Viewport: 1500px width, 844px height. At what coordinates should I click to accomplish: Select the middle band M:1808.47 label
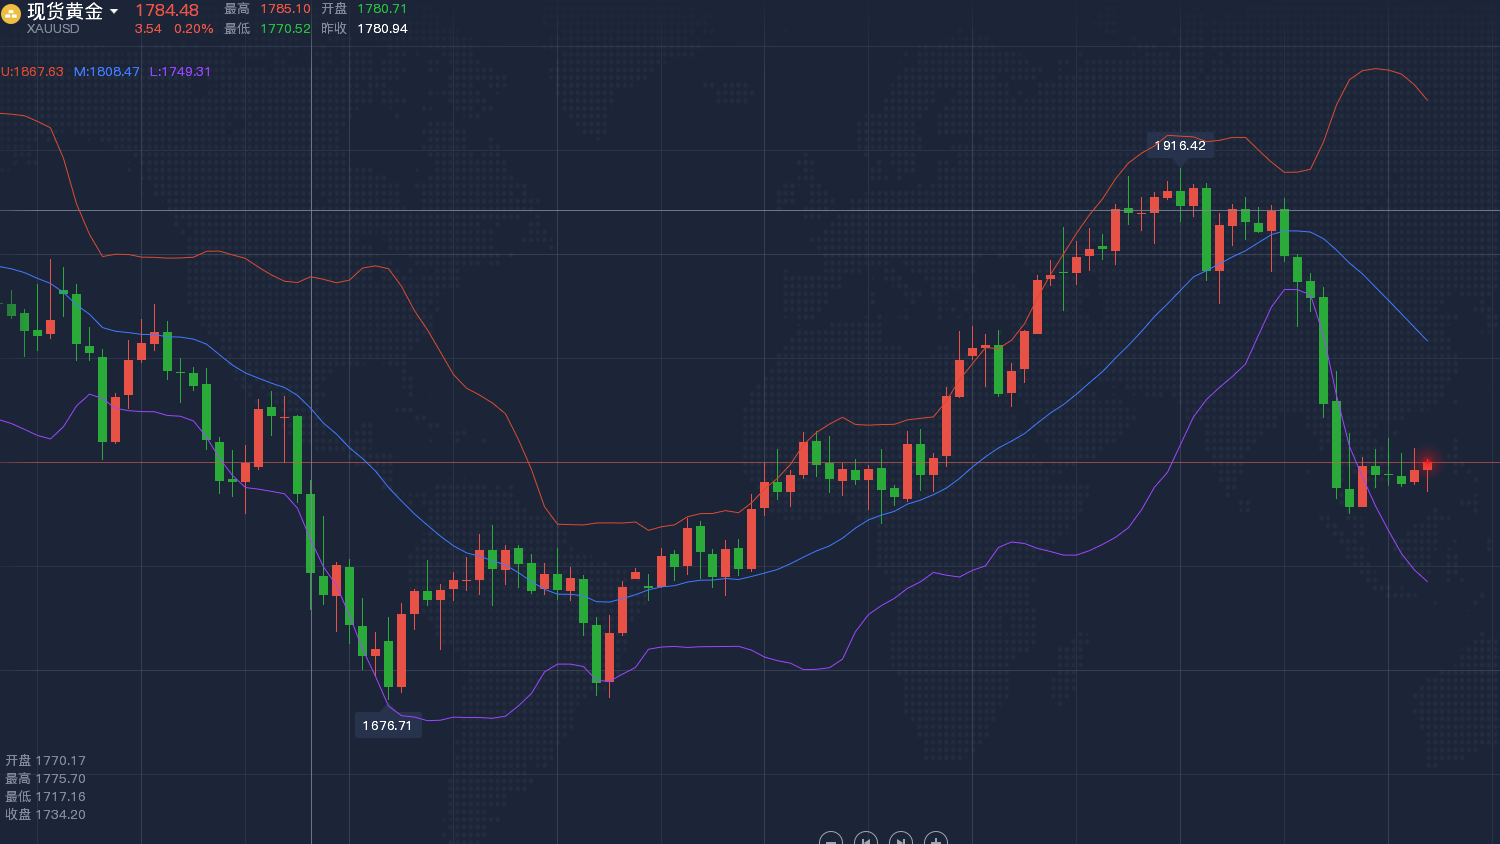pyautogui.click(x=107, y=72)
